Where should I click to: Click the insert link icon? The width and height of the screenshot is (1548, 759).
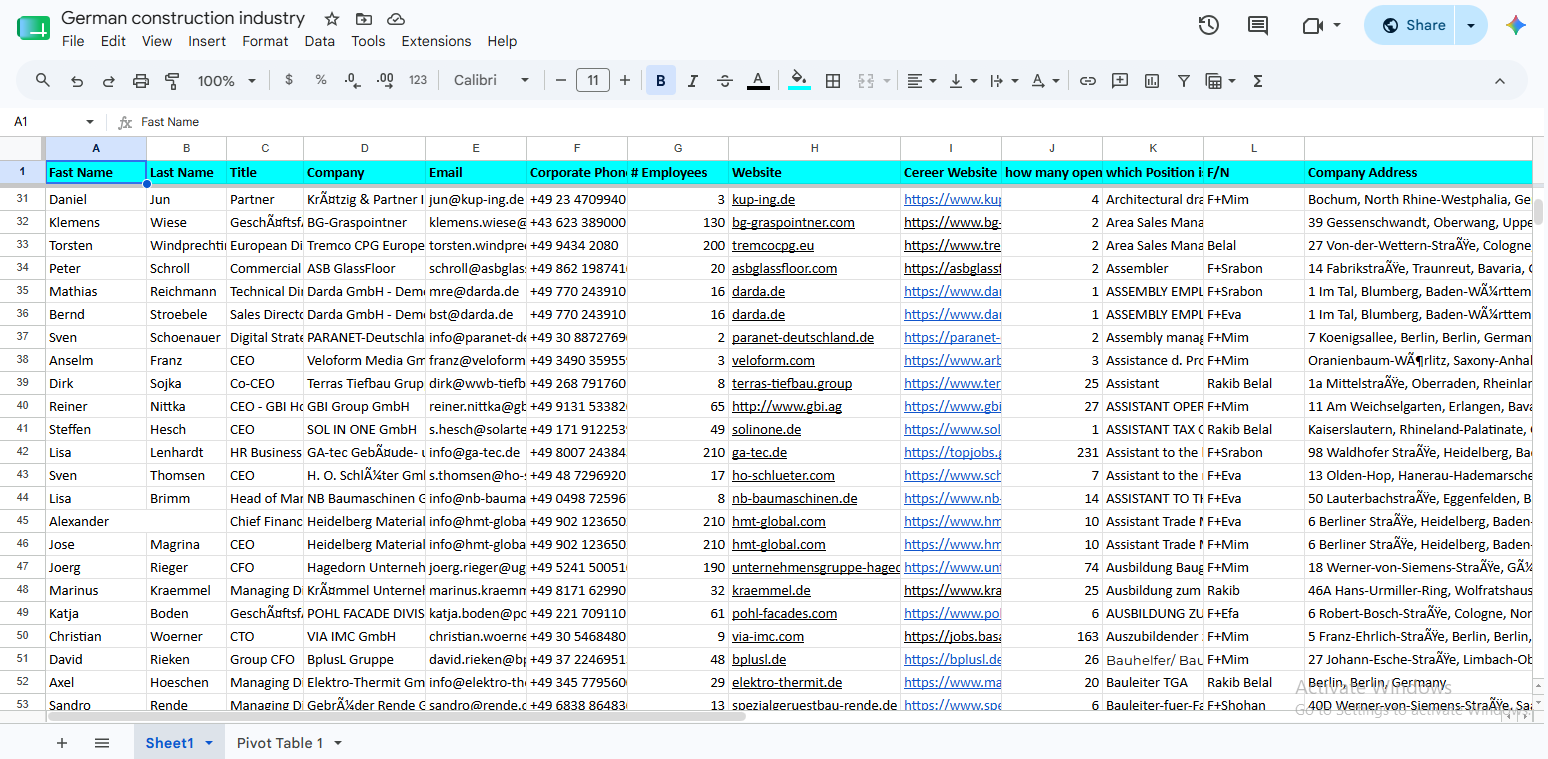coord(1088,81)
